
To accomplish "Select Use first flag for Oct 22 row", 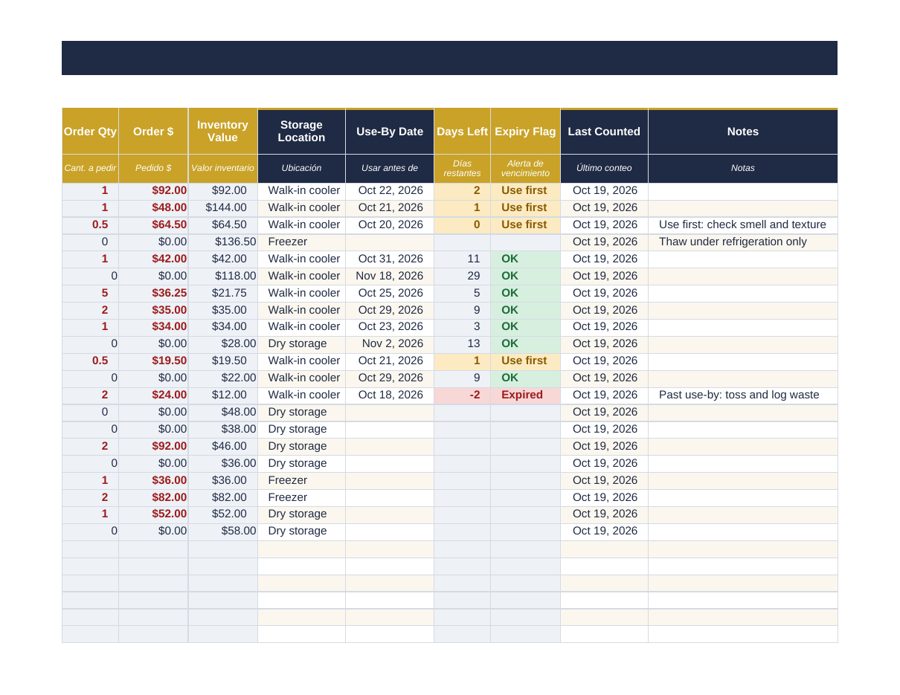I will [x=525, y=191].
